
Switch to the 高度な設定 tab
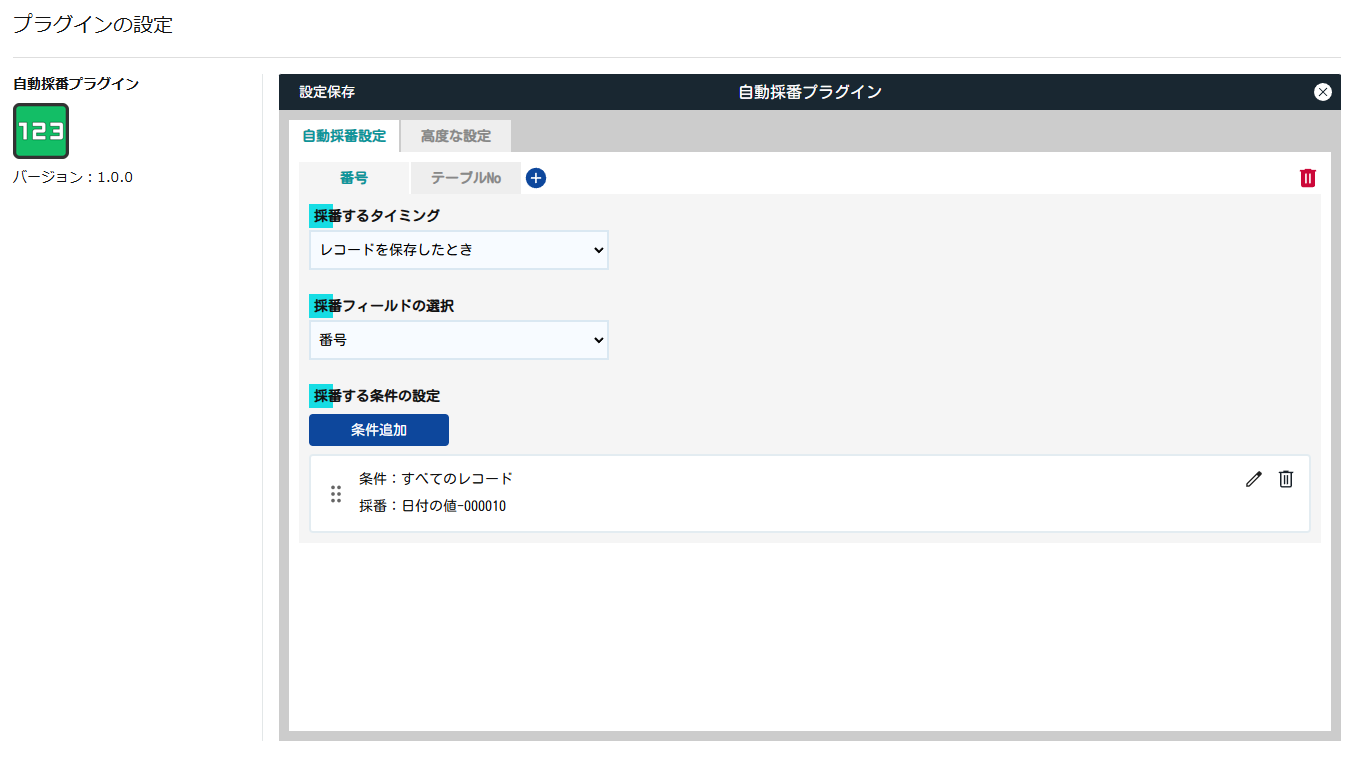pyautogui.click(x=455, y=135)
